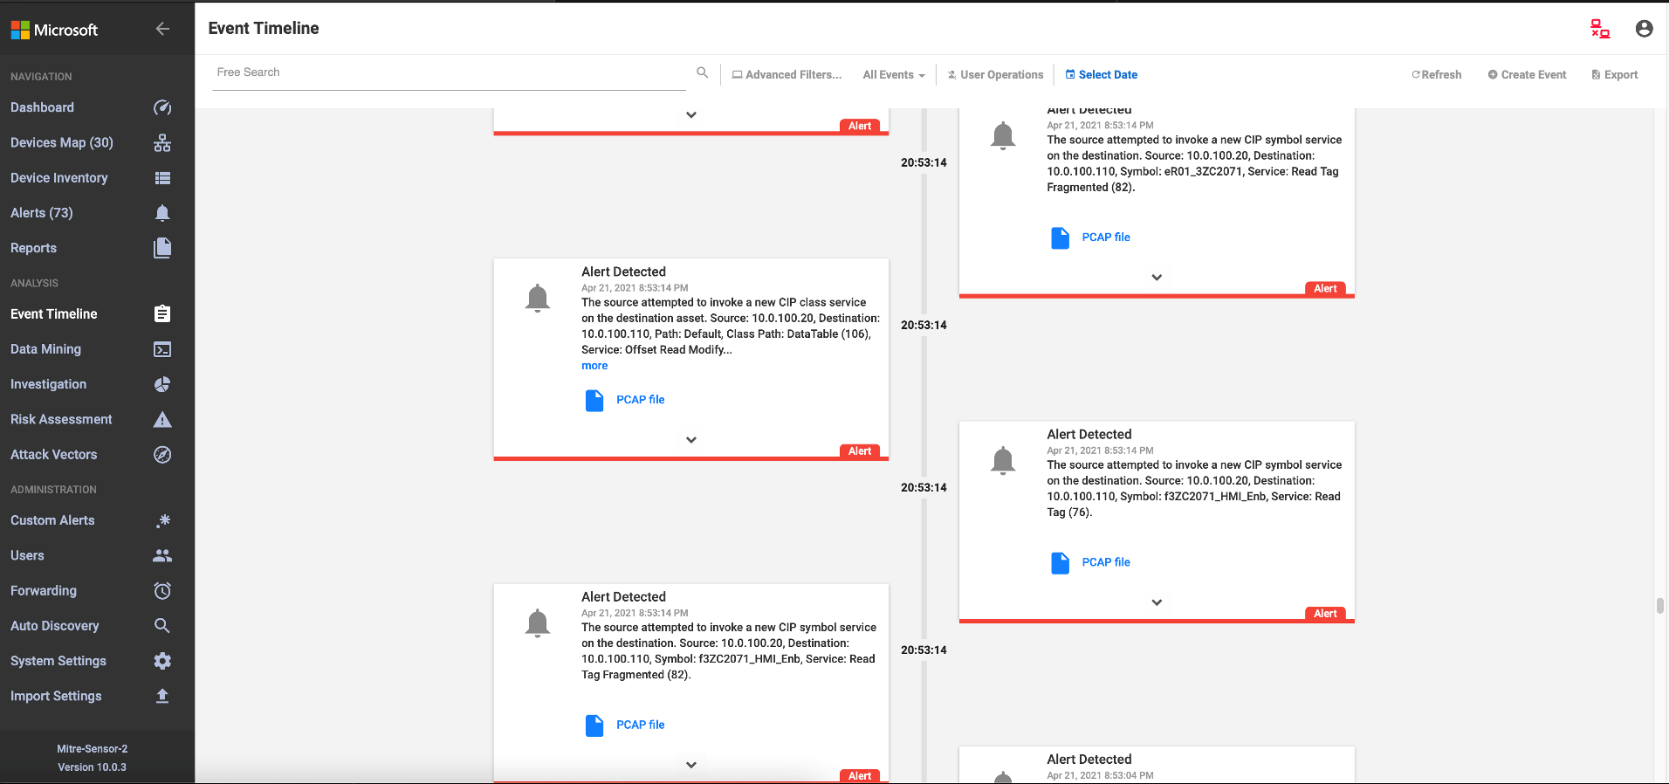Open System Settings page
The height and width of the screenshot is (784, 1669).
tap(58, 661)
